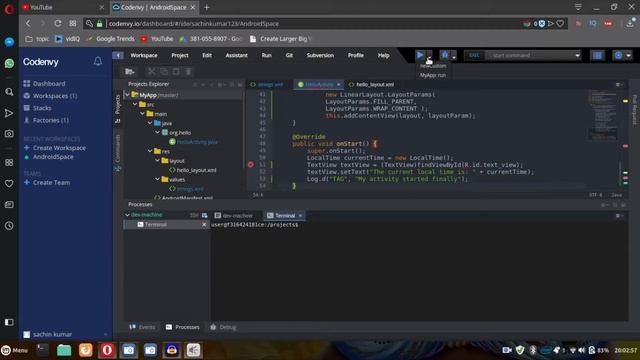Click the blue Run play button

pos(420,55)
